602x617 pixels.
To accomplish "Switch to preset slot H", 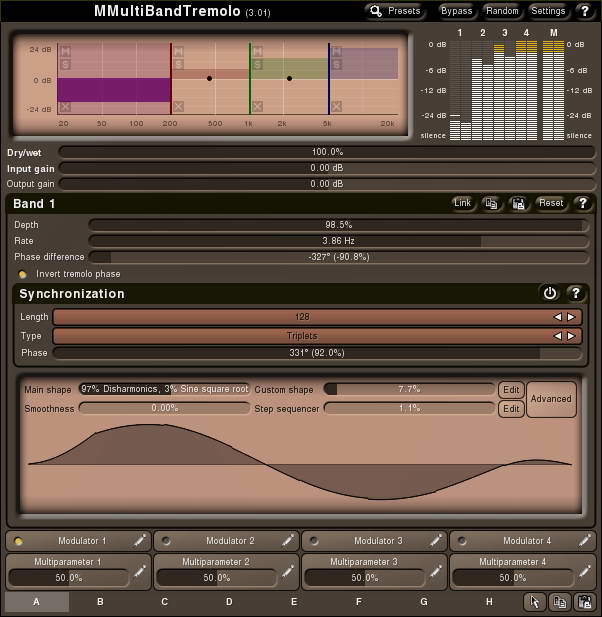I will (489, 602).
